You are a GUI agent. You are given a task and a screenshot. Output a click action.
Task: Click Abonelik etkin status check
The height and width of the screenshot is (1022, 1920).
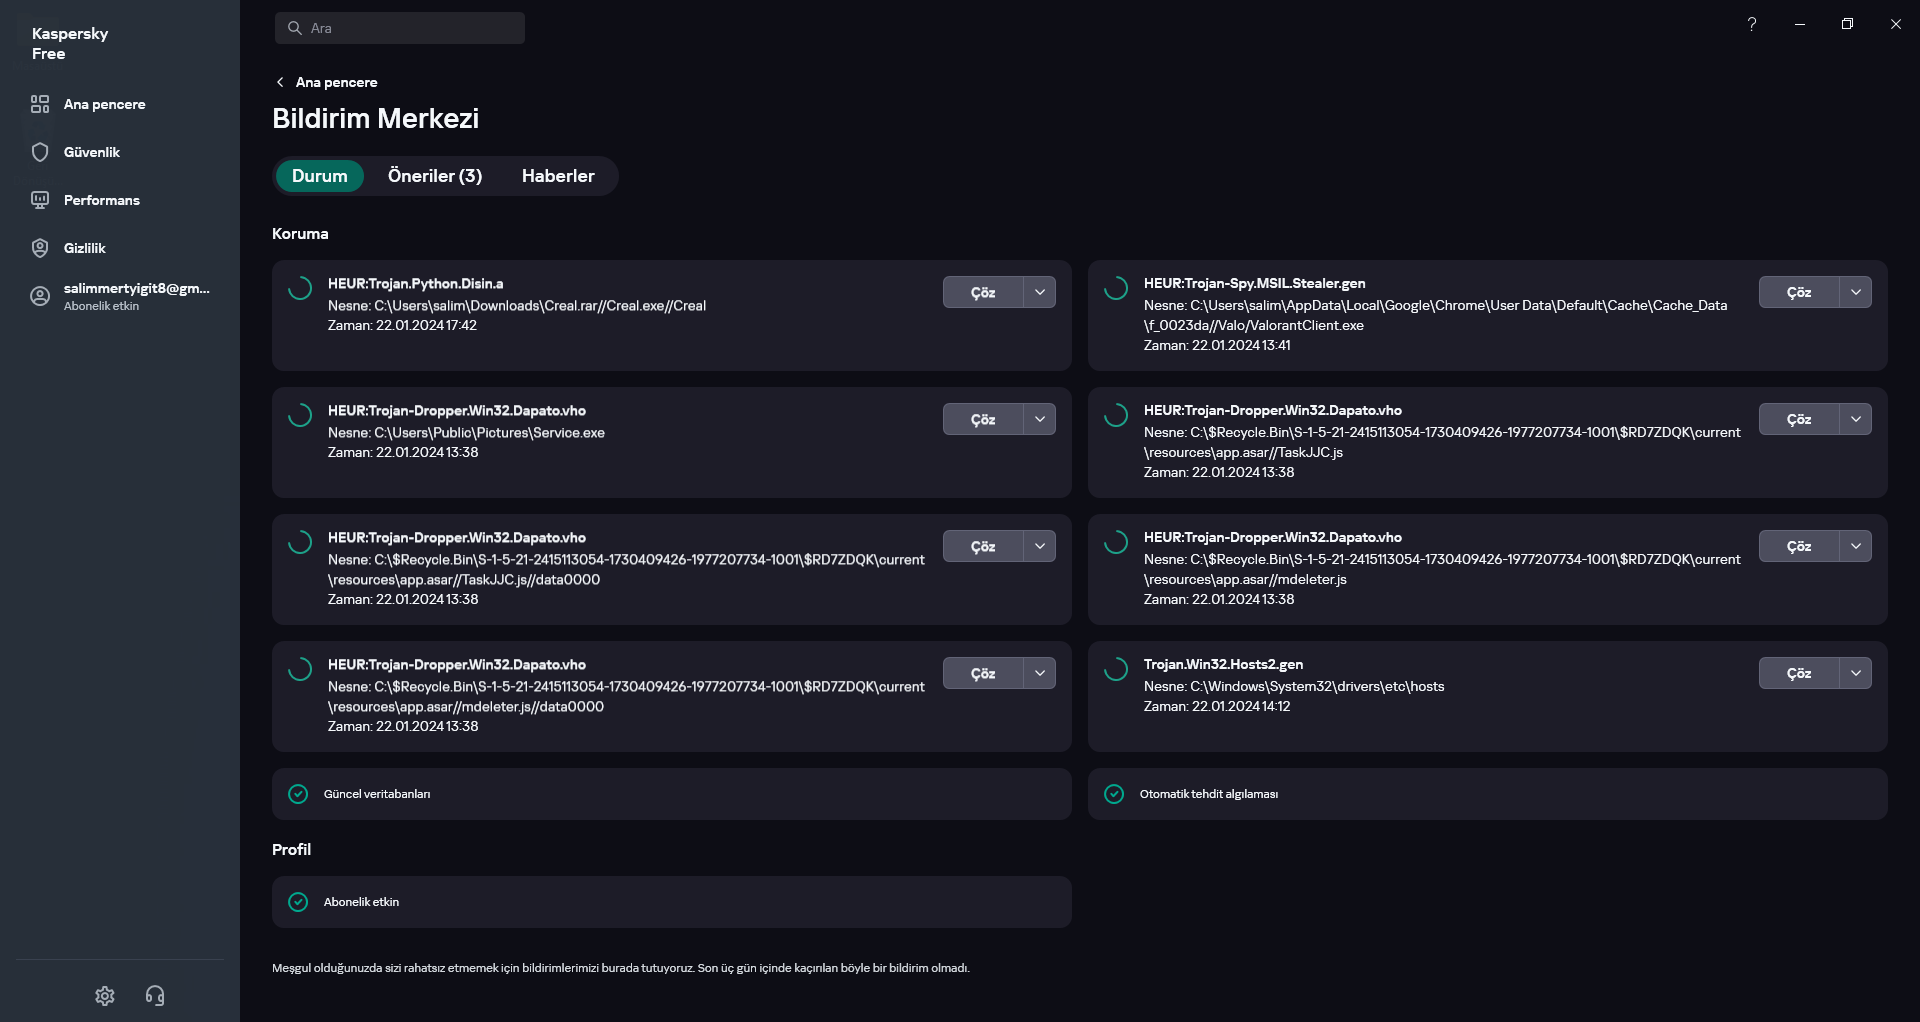tap(298, 902)
